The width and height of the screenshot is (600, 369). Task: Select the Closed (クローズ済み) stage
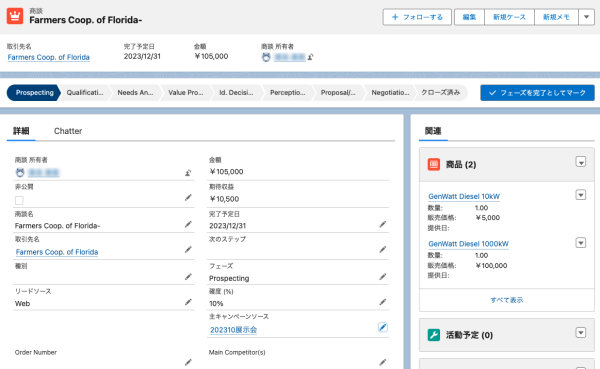click(x=440, y=93)
